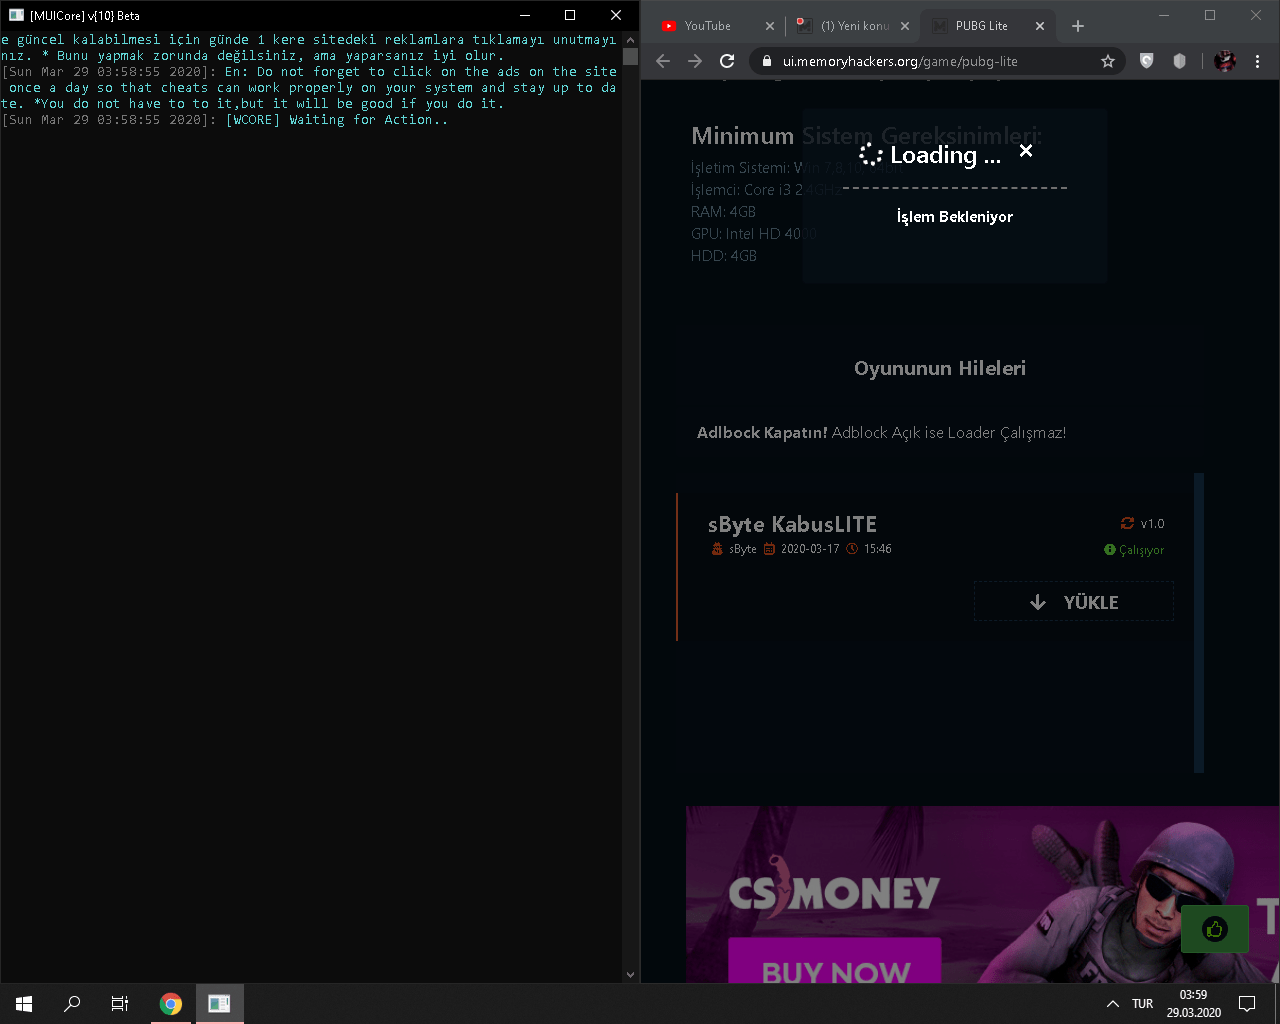This screenshot has width=1280, height=1024.
Task: Activate the MUICore console taskbar icon
Action: coord(219,1003)
